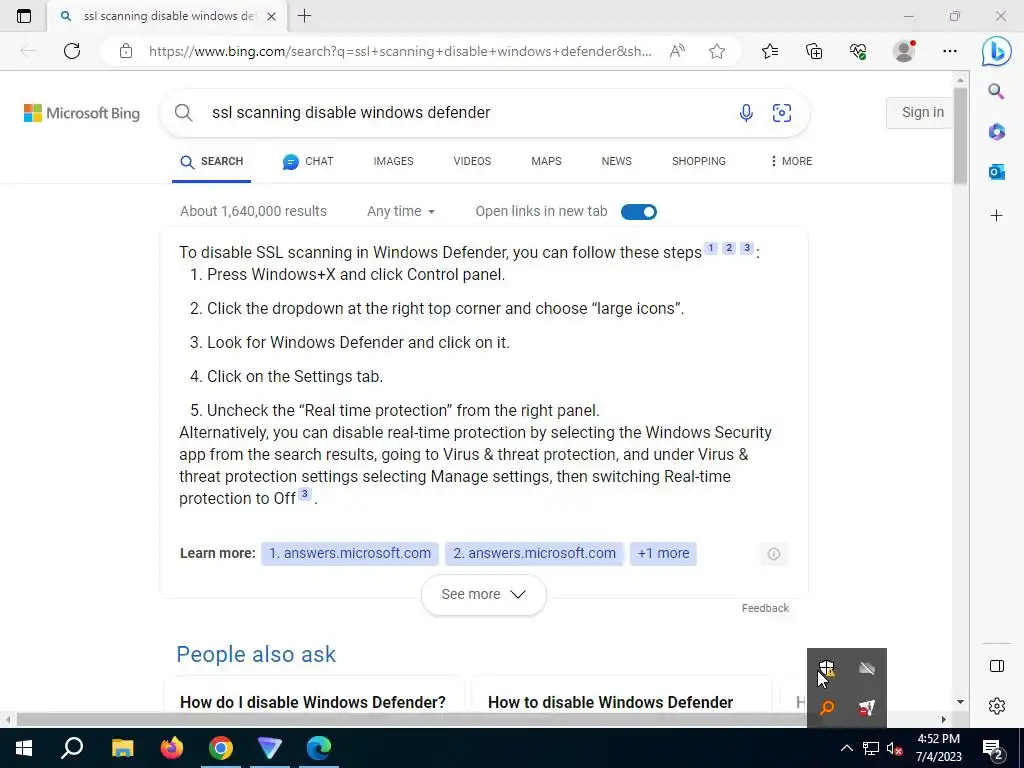Open Bing Chat sidebar button
The height and width of the screenshot is (768, 1024).
pos(997,51)
